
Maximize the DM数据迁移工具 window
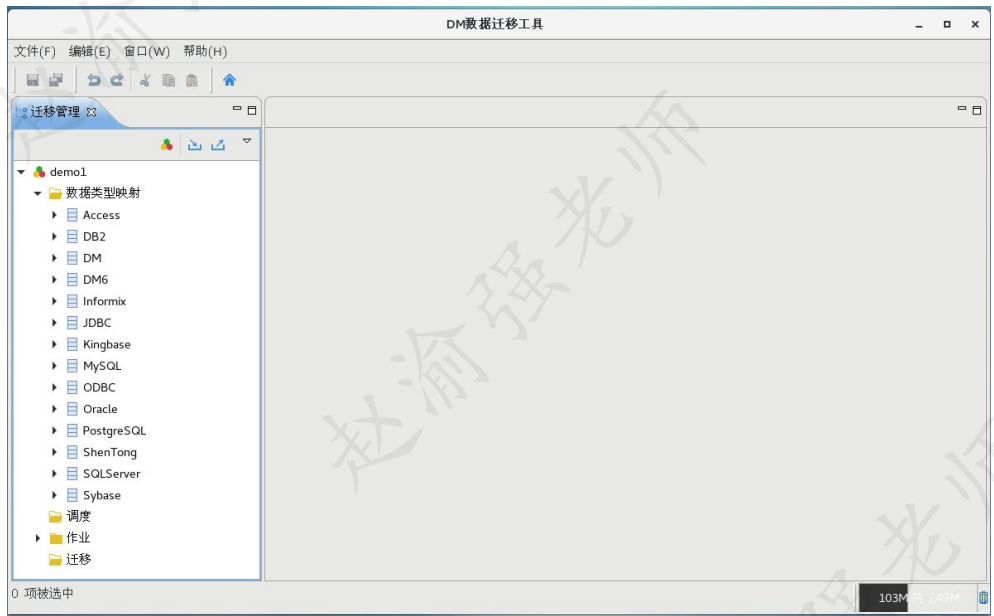click(x=947, y=24)
